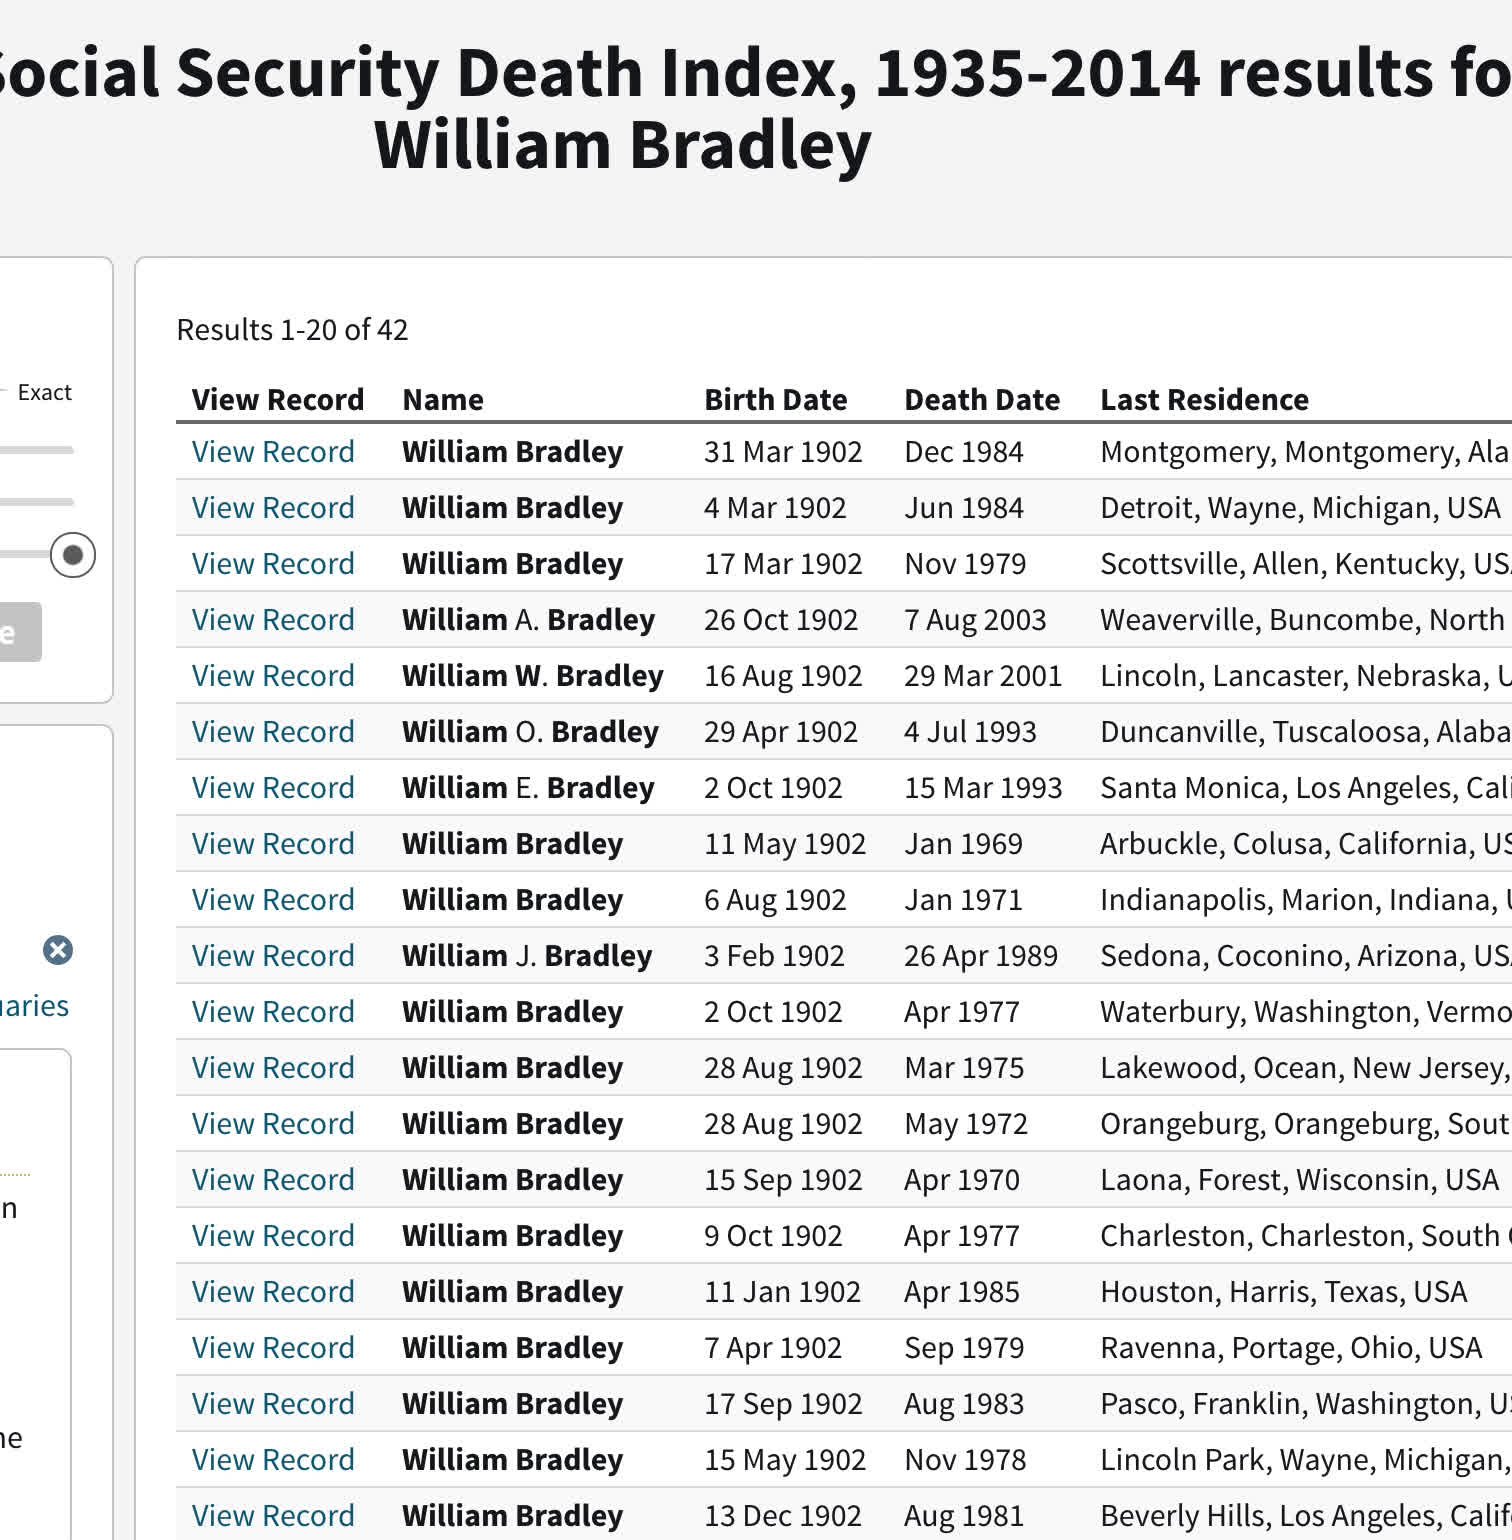View Record for William A. Bradley
Image resolution: width=1512 pixels, height=1540 pixels.
[x=273, y=620]
